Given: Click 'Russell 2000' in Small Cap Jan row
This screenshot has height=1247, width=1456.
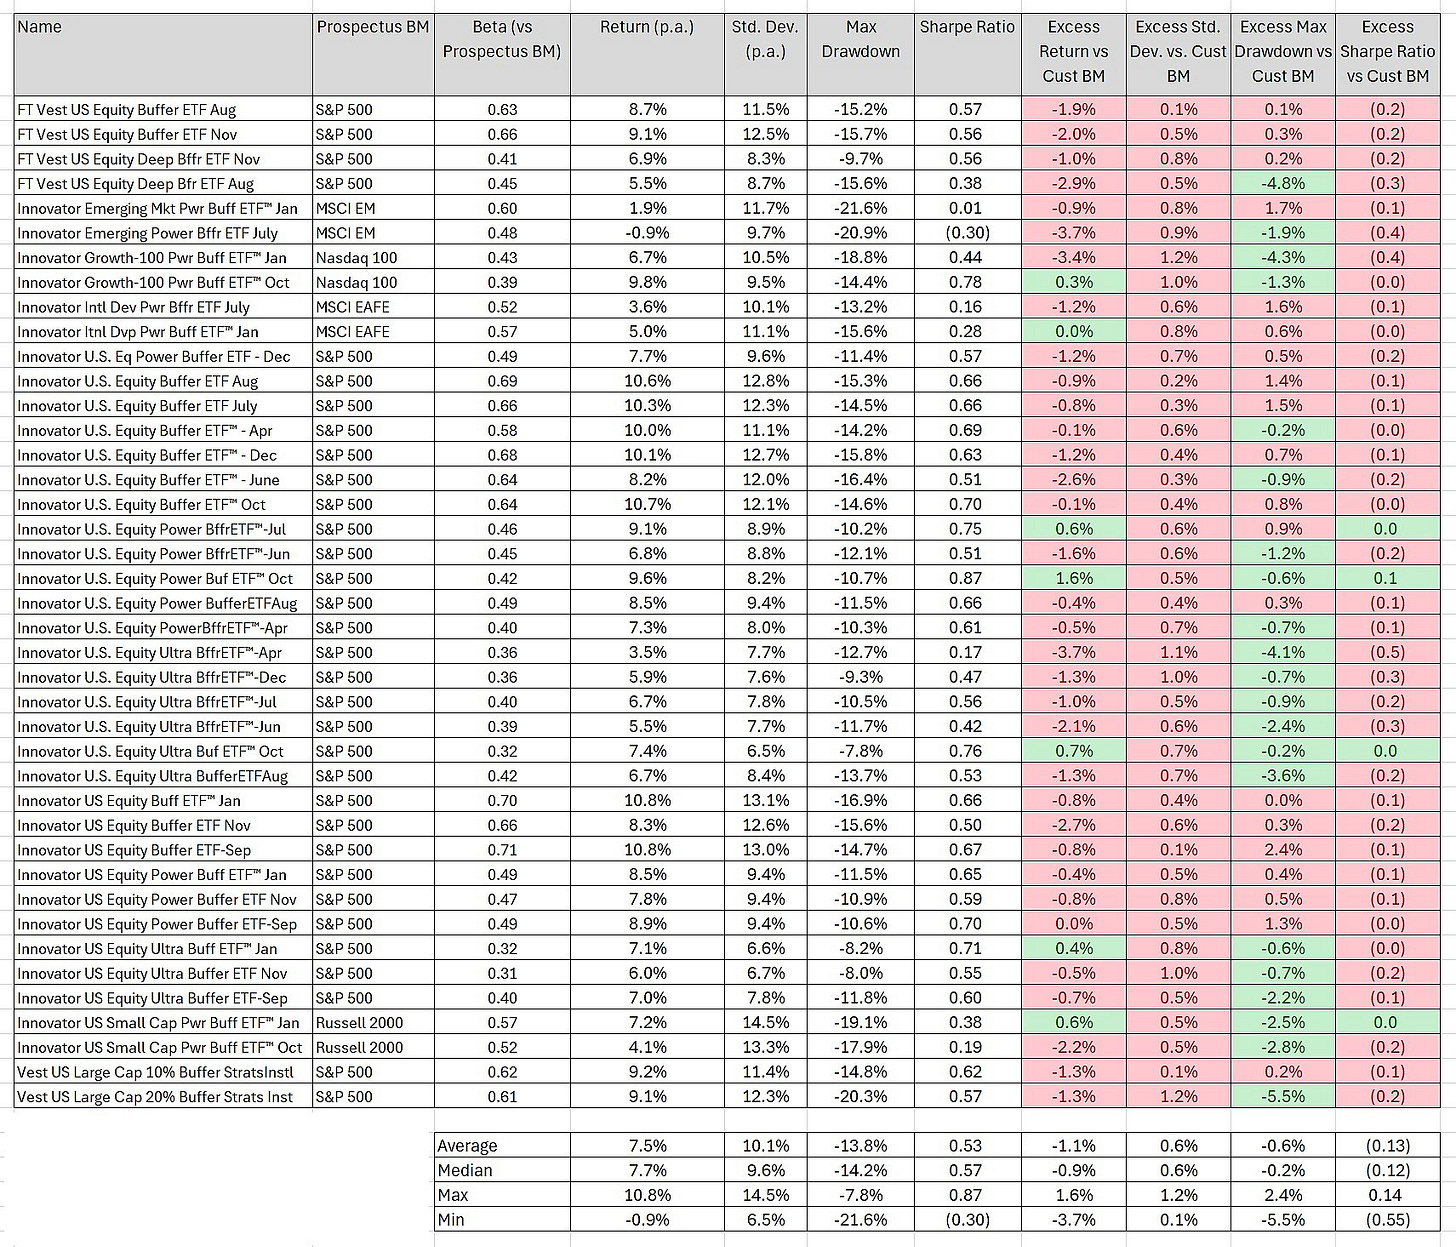Looking at the screenshot, I should 373,1022.
